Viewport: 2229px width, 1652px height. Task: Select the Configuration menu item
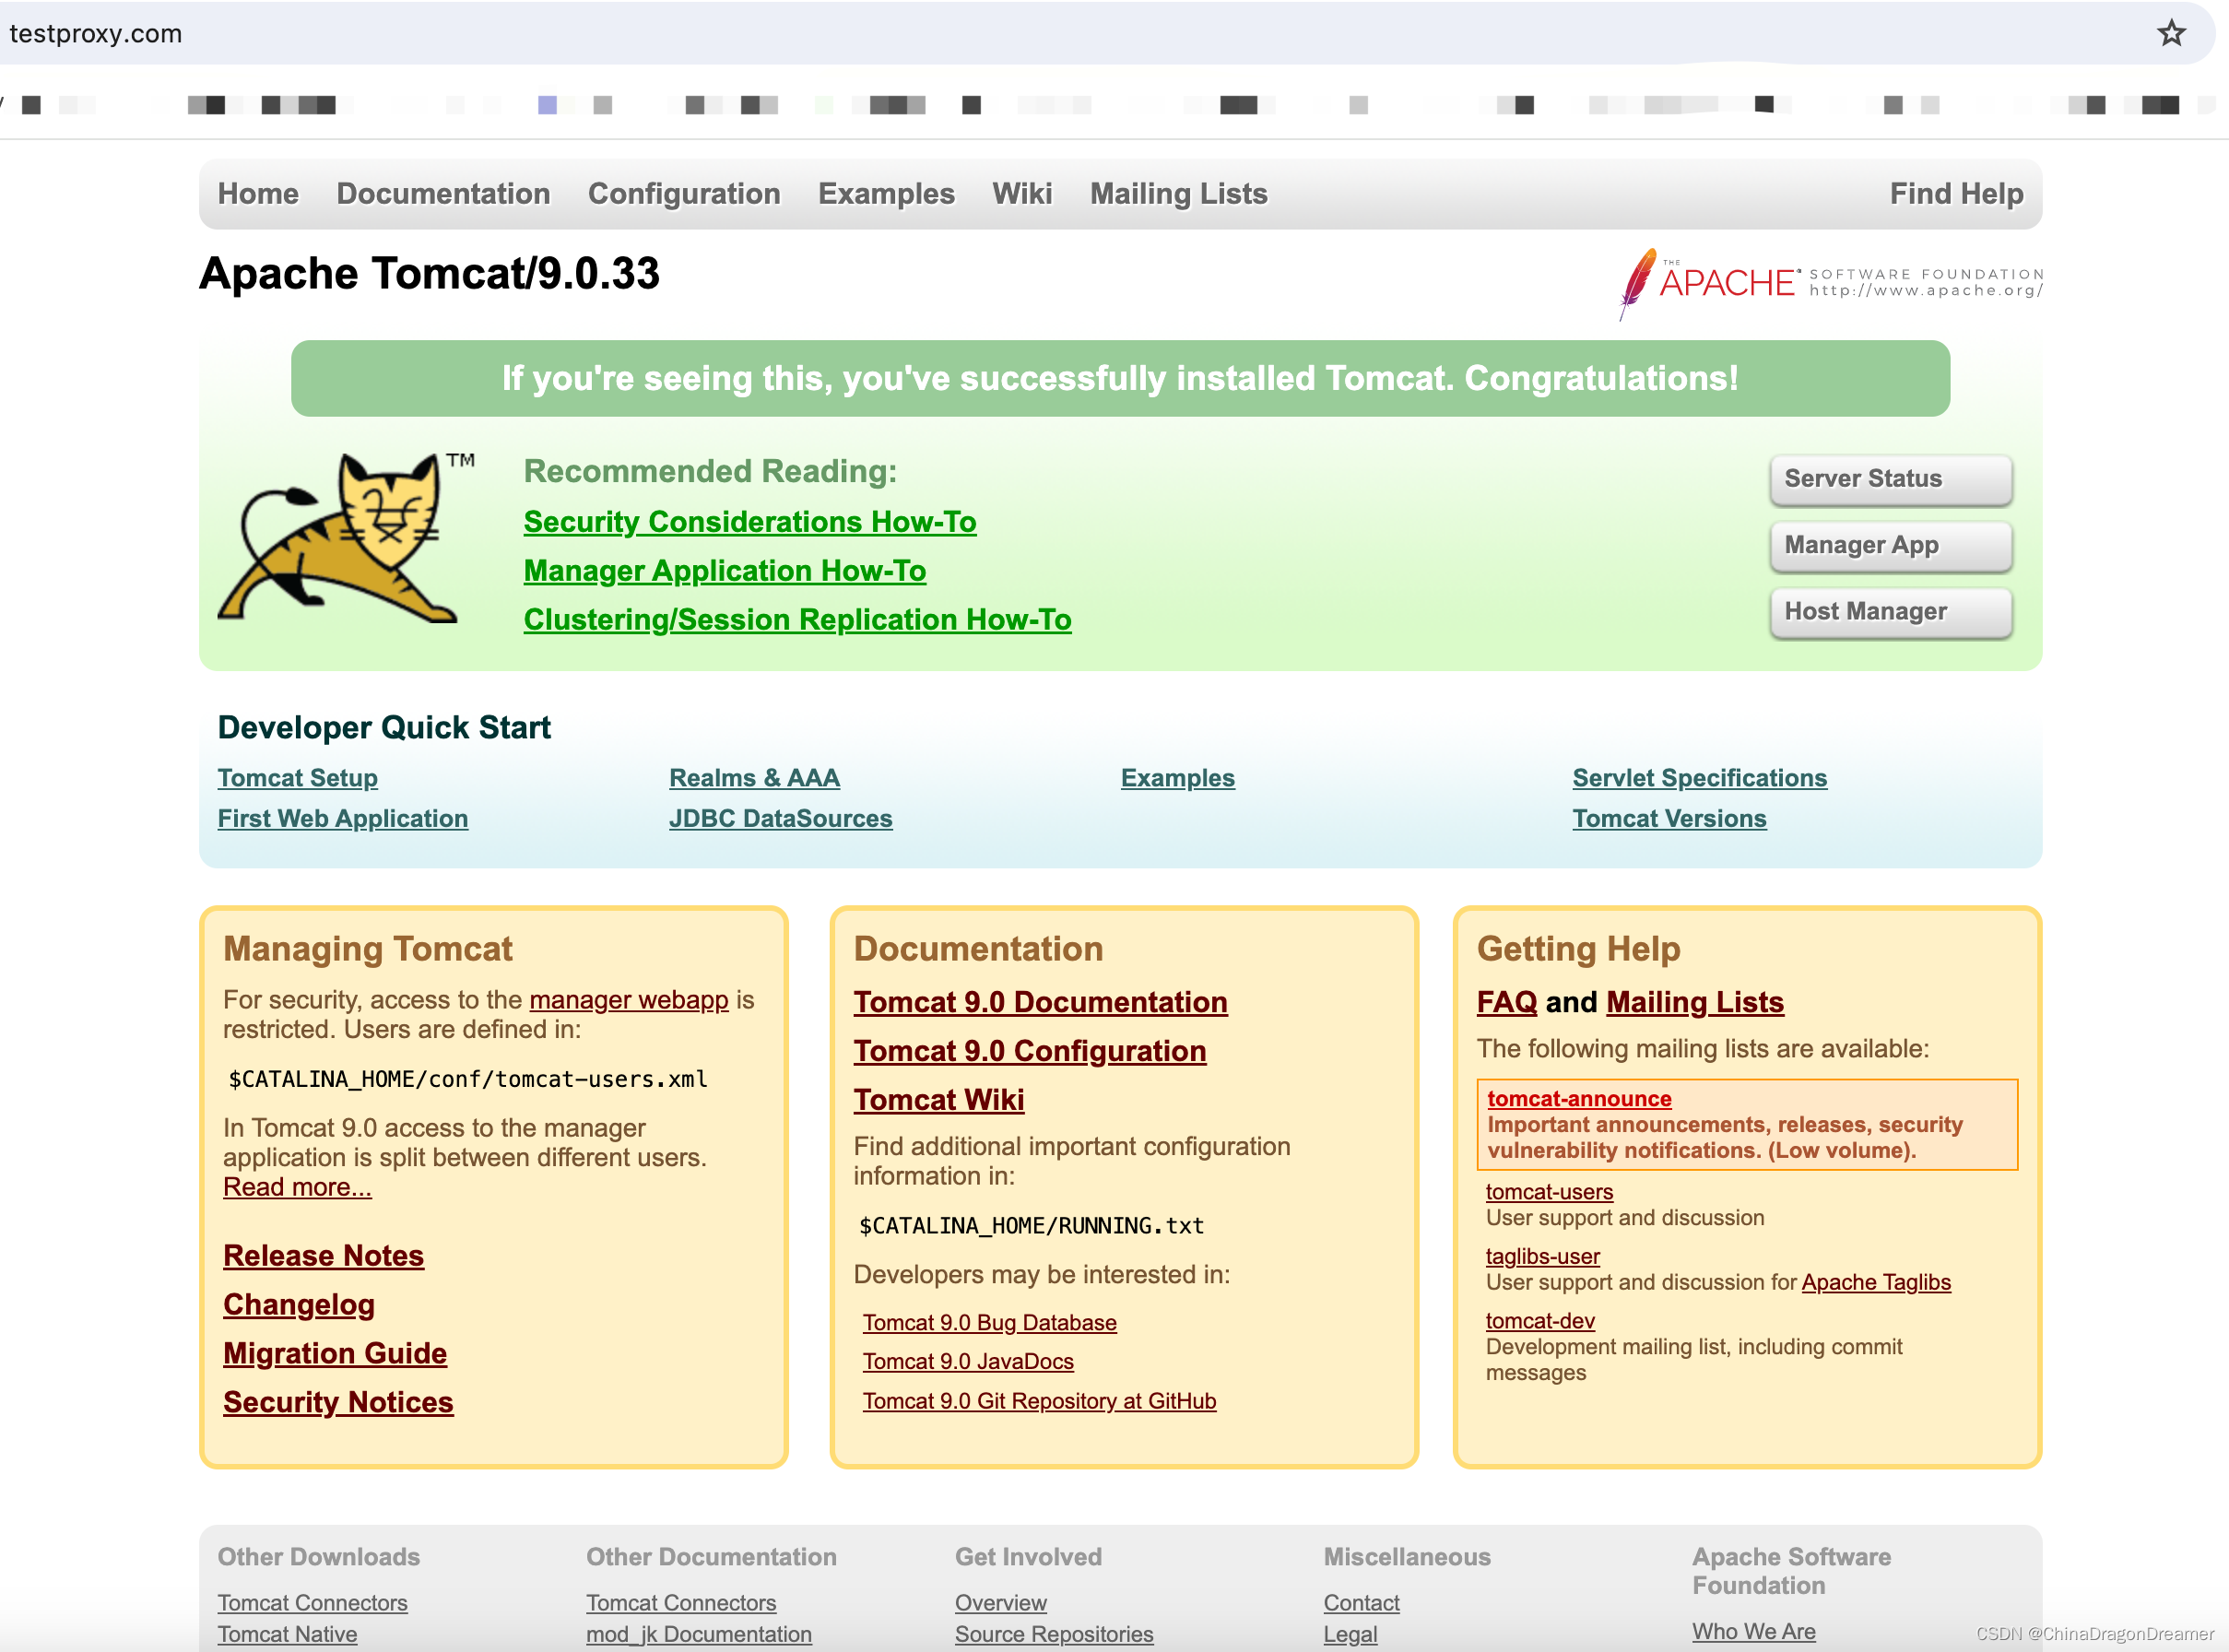pyautogui.click(x=685, y=193)
